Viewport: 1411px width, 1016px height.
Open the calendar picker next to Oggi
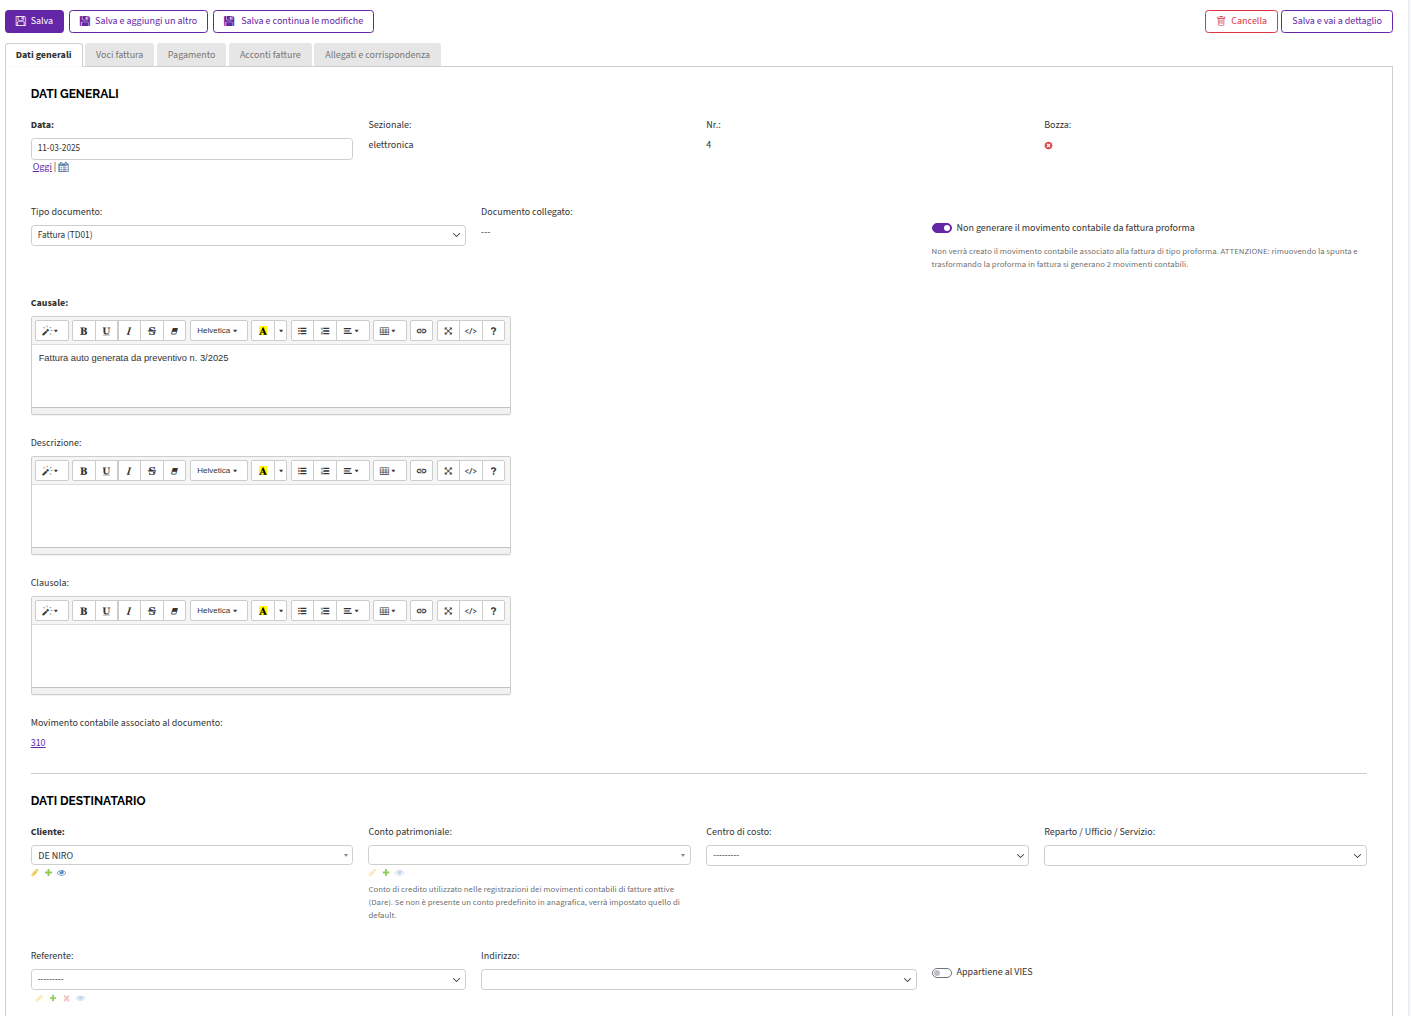[x=63, y=167]
